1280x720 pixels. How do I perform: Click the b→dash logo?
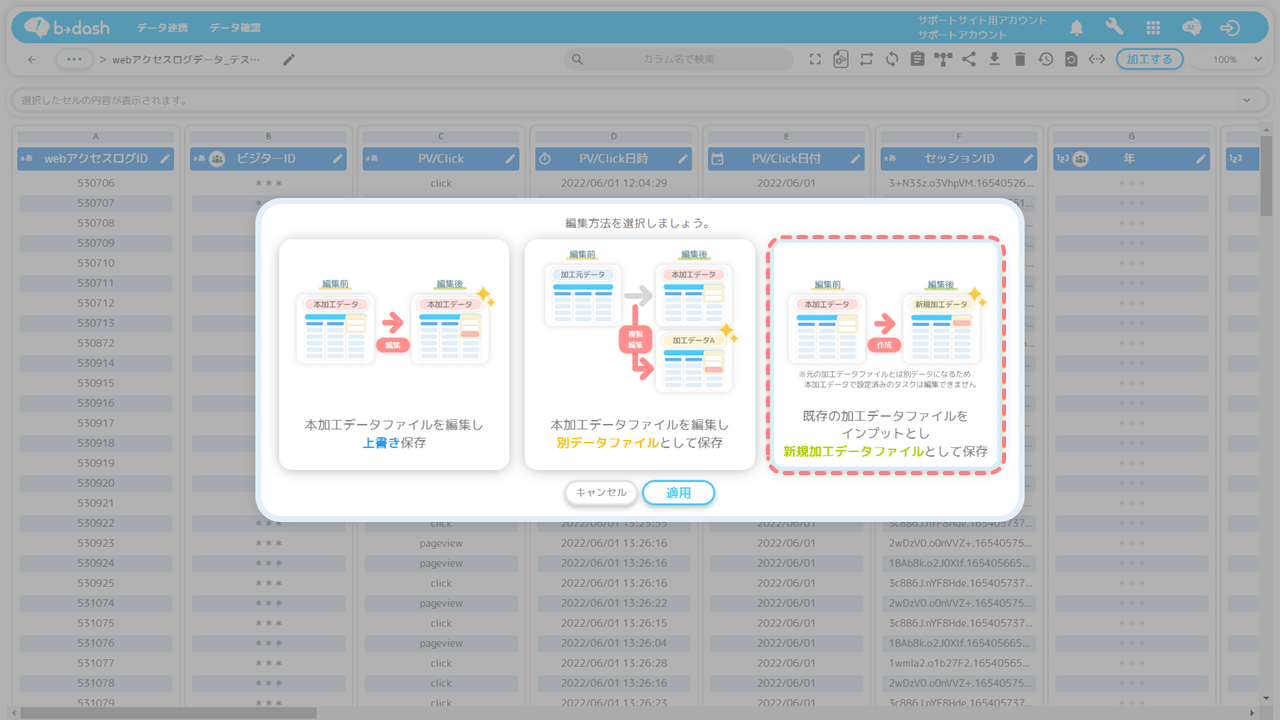pos(67,28)
